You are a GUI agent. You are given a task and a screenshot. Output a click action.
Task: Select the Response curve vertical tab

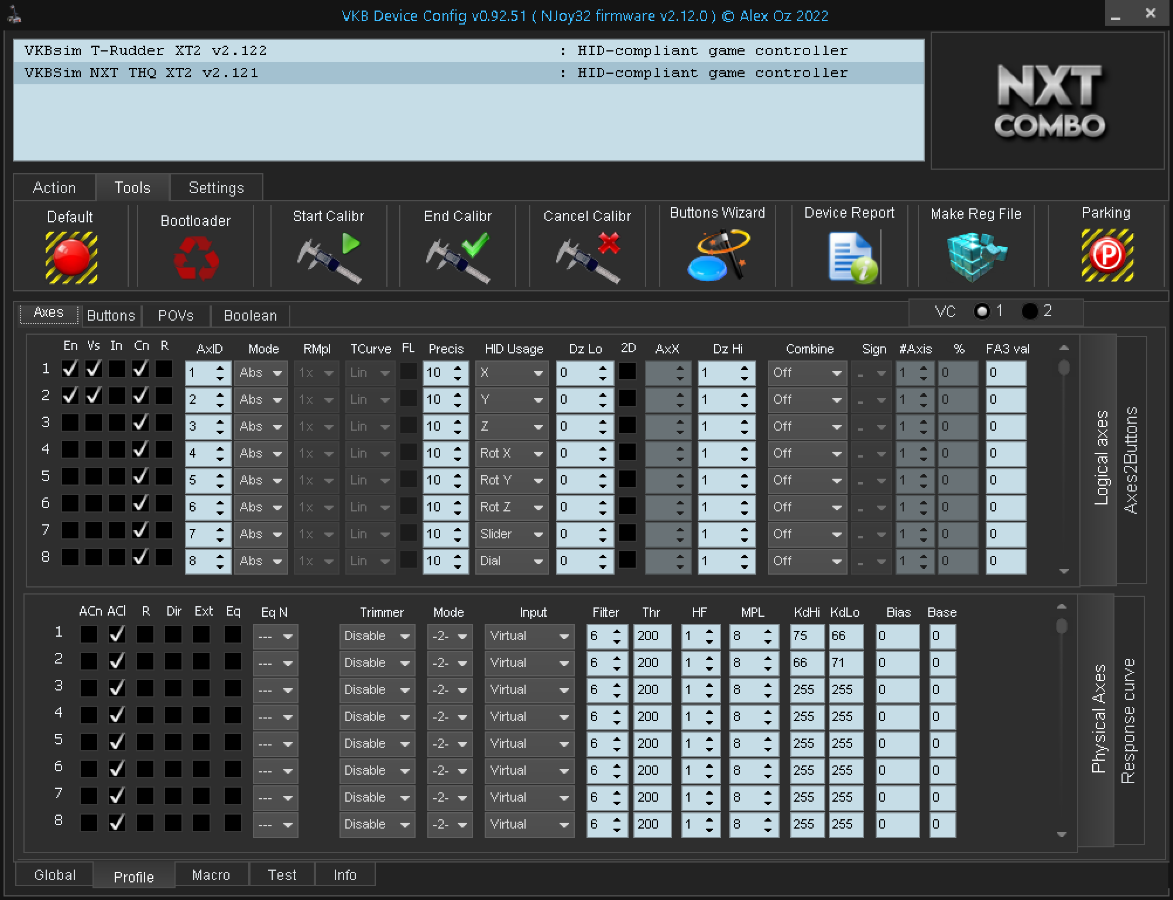1129,720
